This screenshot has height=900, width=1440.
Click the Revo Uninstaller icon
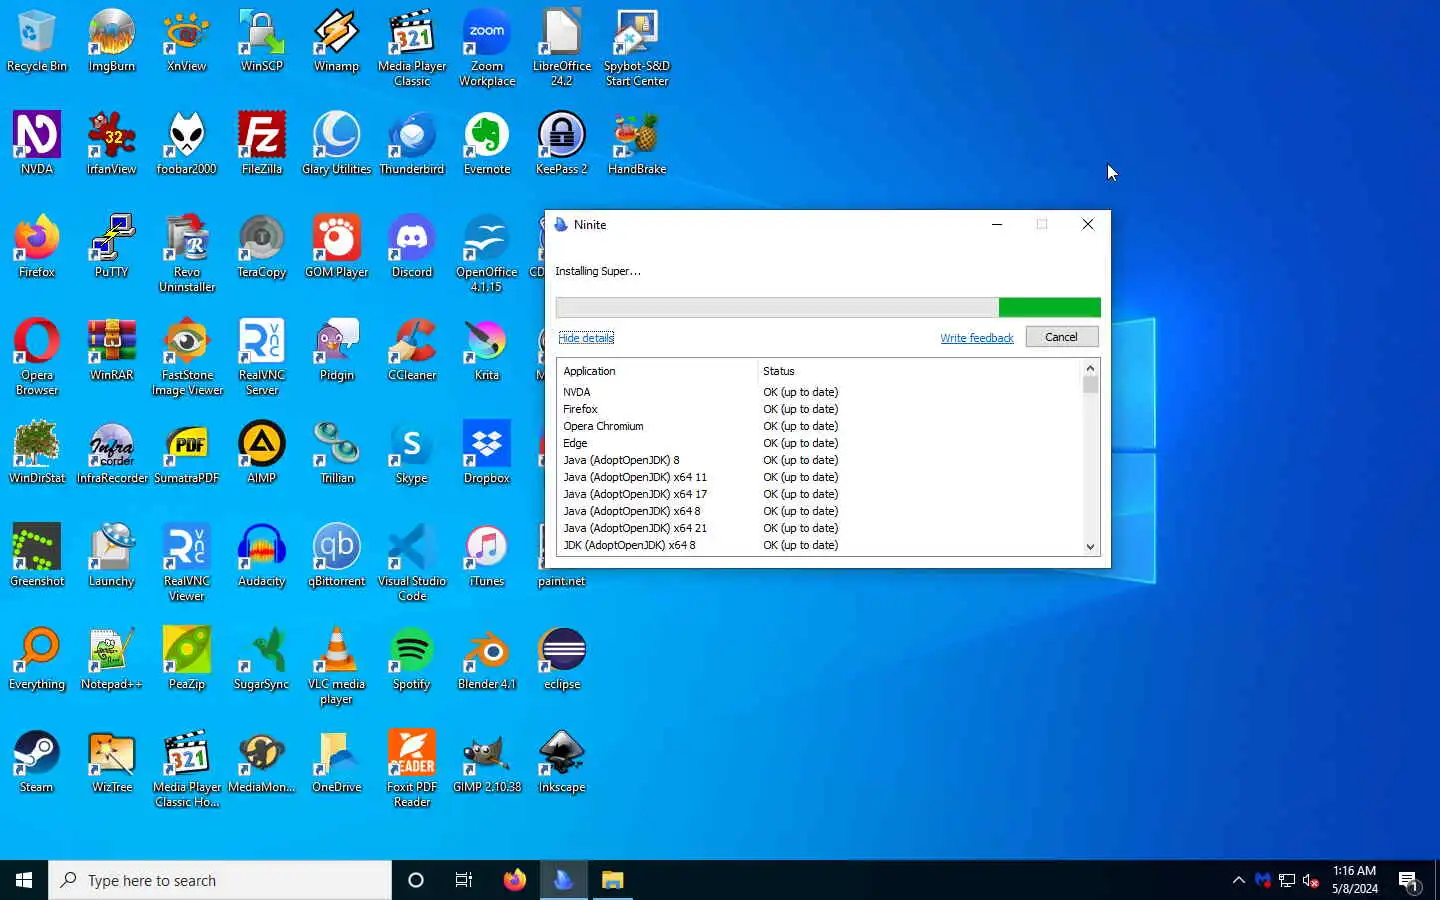click(x=187, y=253)
